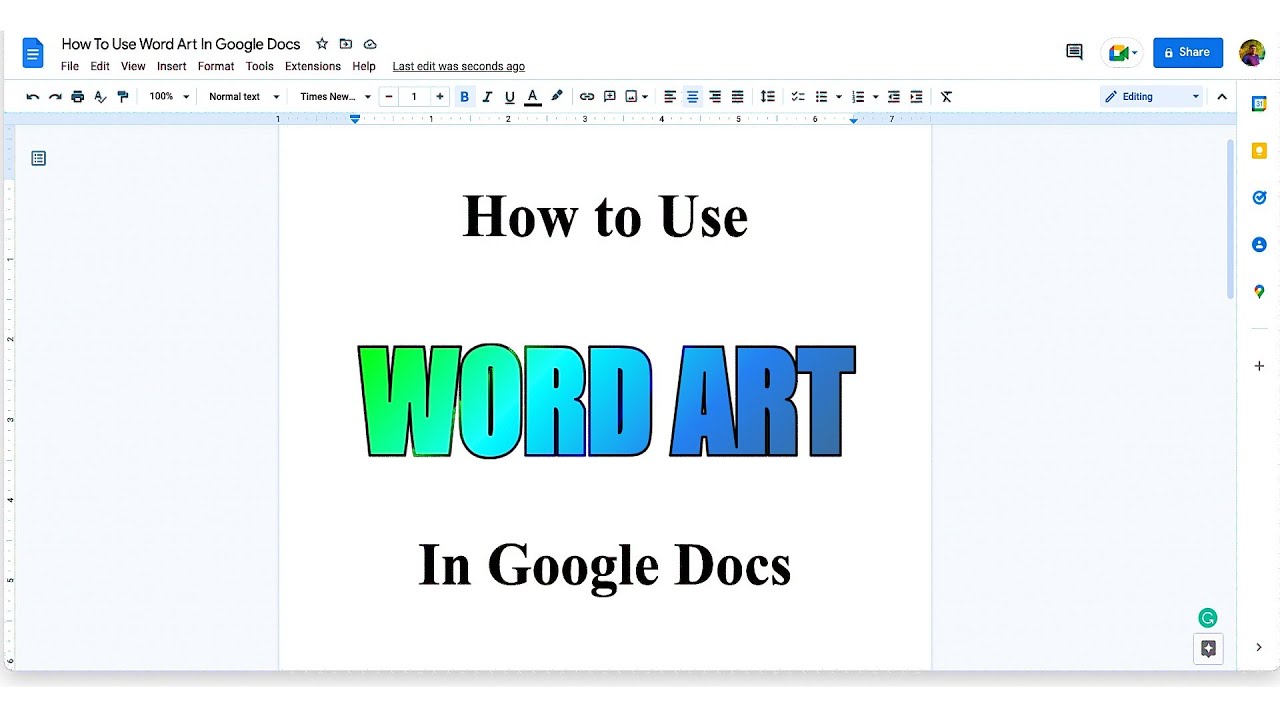This screenshot has width=1280, height=720.
Task: Toggle underline formatting
Action: [x=510, y=96]
